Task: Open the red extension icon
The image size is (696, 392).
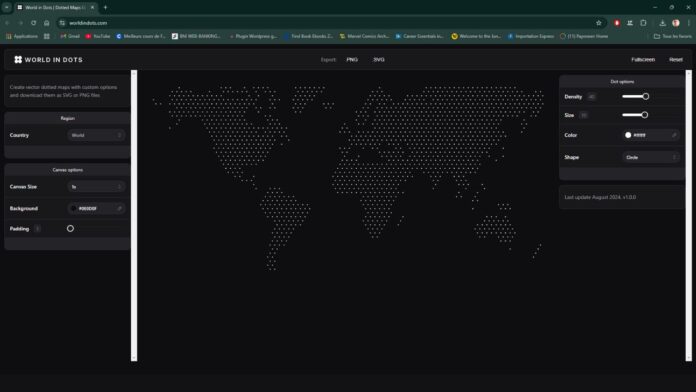Action: click(617, 23)
